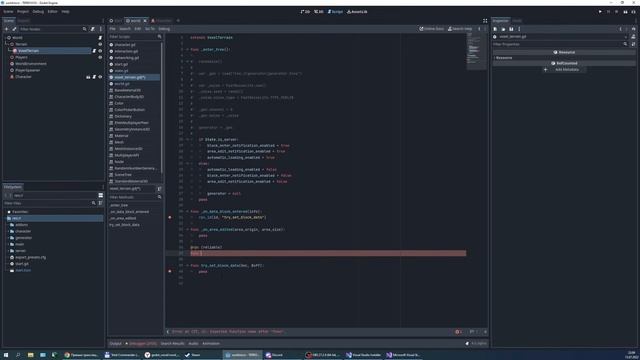The width and height of the screenshot is (640, 360).
Task: Open the script editor Search menu
Action: [125, 29]
